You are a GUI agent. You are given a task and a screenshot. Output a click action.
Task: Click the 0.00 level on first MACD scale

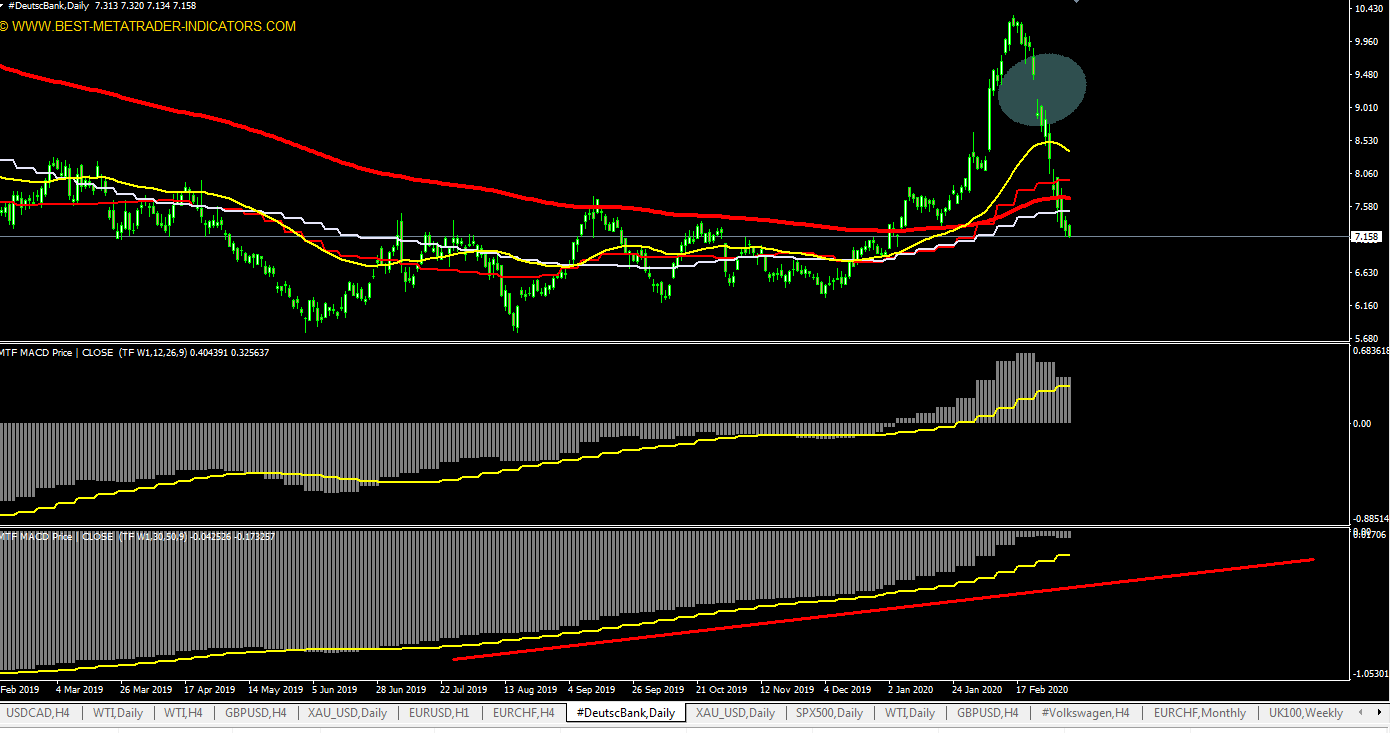pos(1362,423)
